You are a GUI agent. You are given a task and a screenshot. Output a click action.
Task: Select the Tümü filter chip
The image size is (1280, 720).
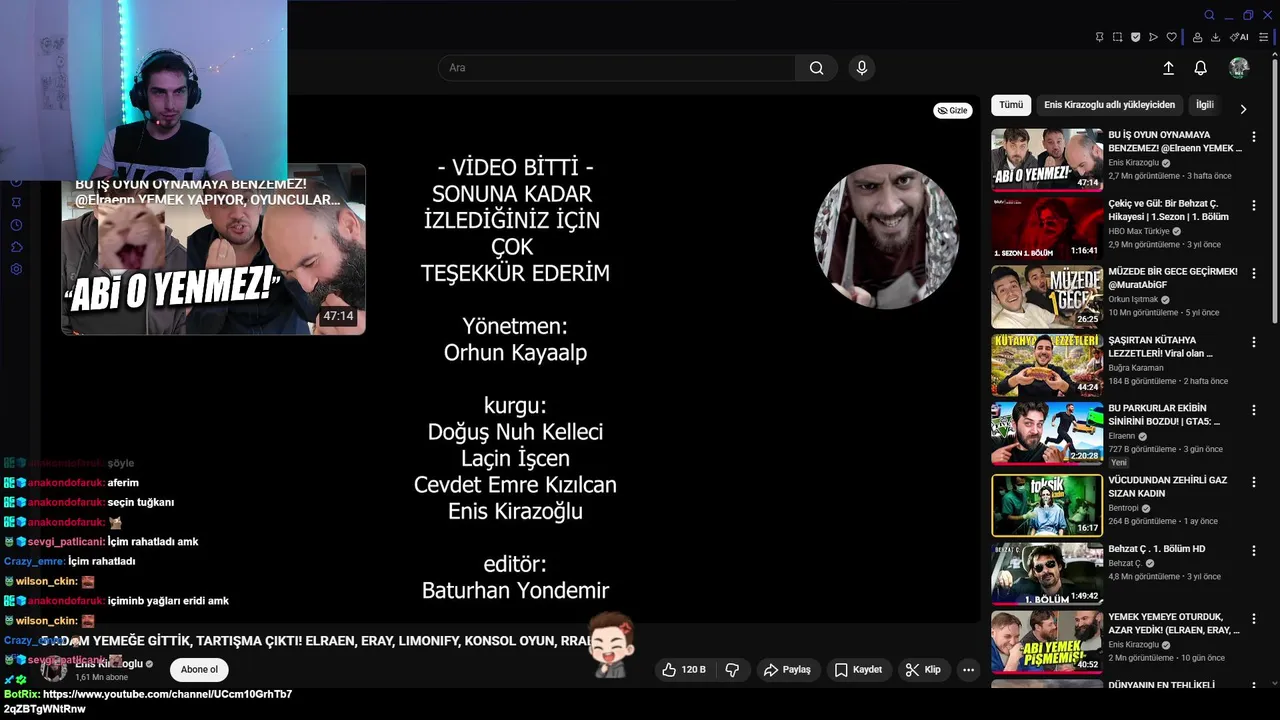(x=1011, y=105)
